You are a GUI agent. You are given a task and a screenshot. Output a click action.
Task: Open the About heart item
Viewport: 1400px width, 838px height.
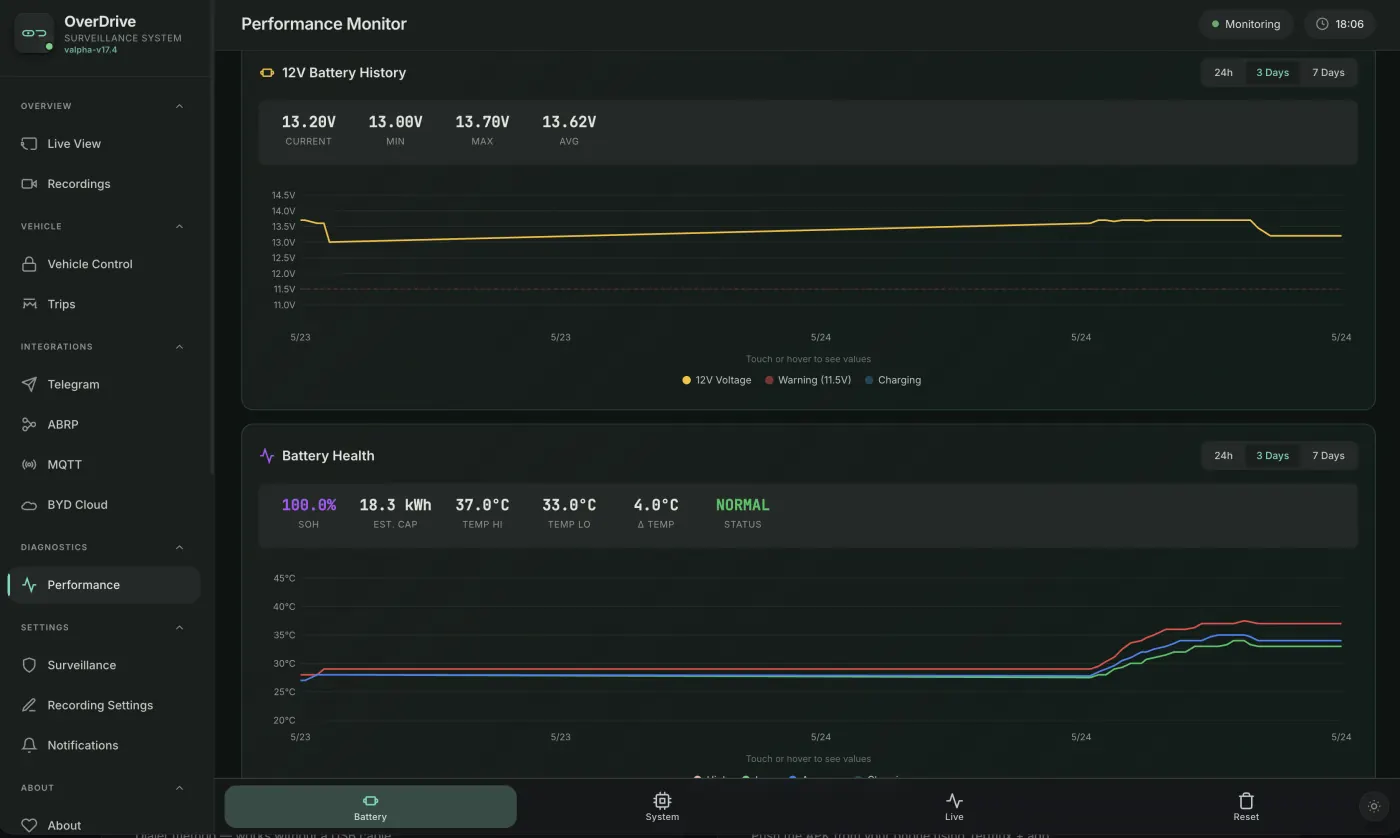pos(104,825)
